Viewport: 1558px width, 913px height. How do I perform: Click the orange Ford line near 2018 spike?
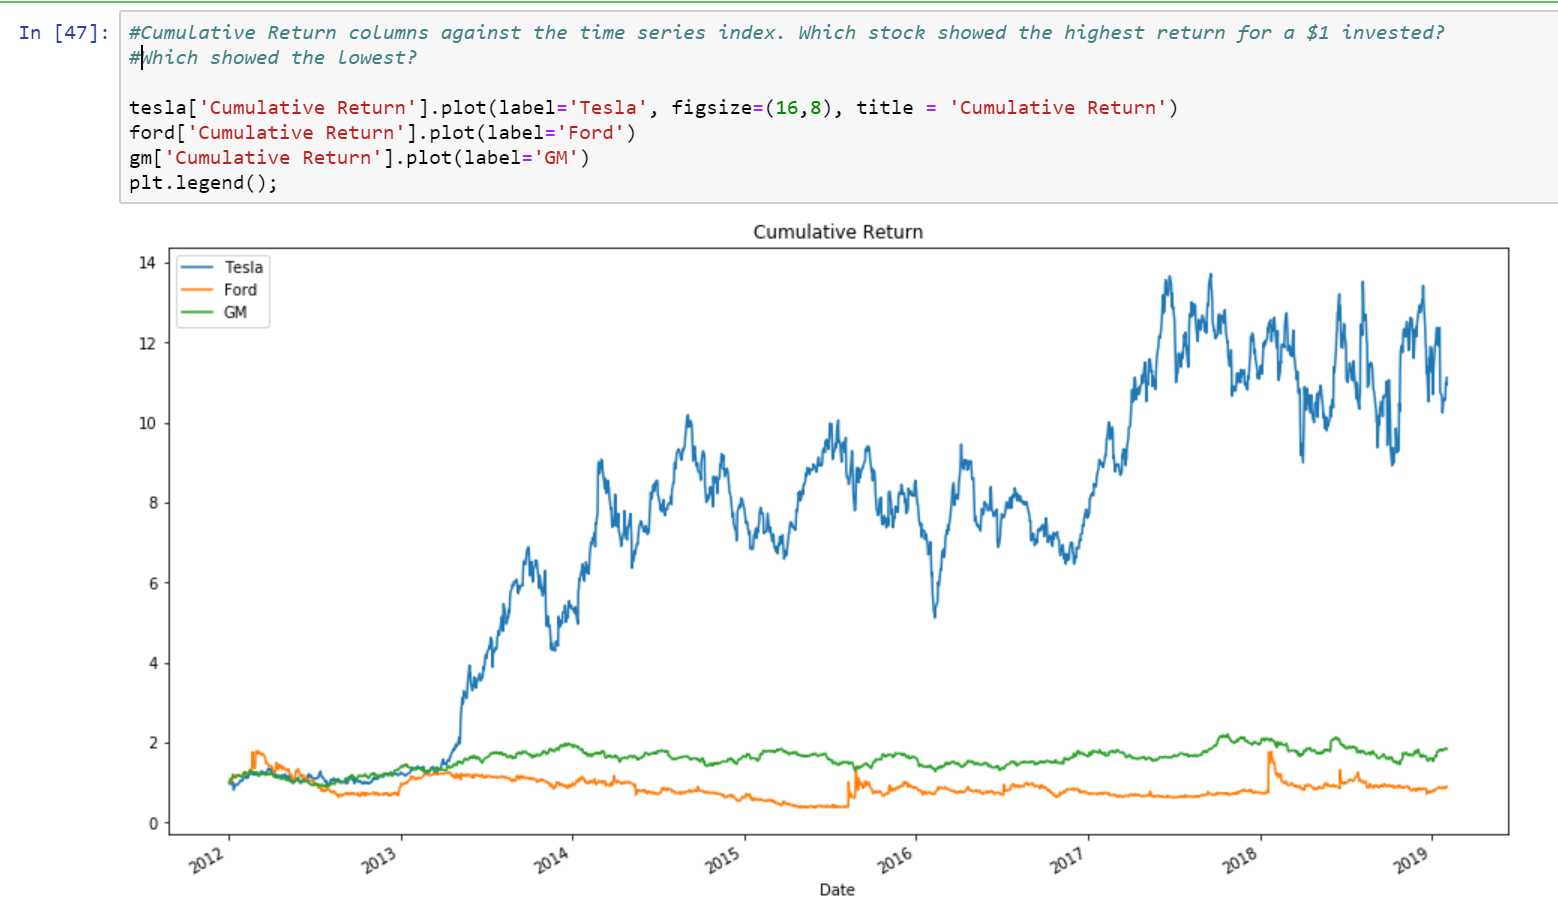[1270, 762]
